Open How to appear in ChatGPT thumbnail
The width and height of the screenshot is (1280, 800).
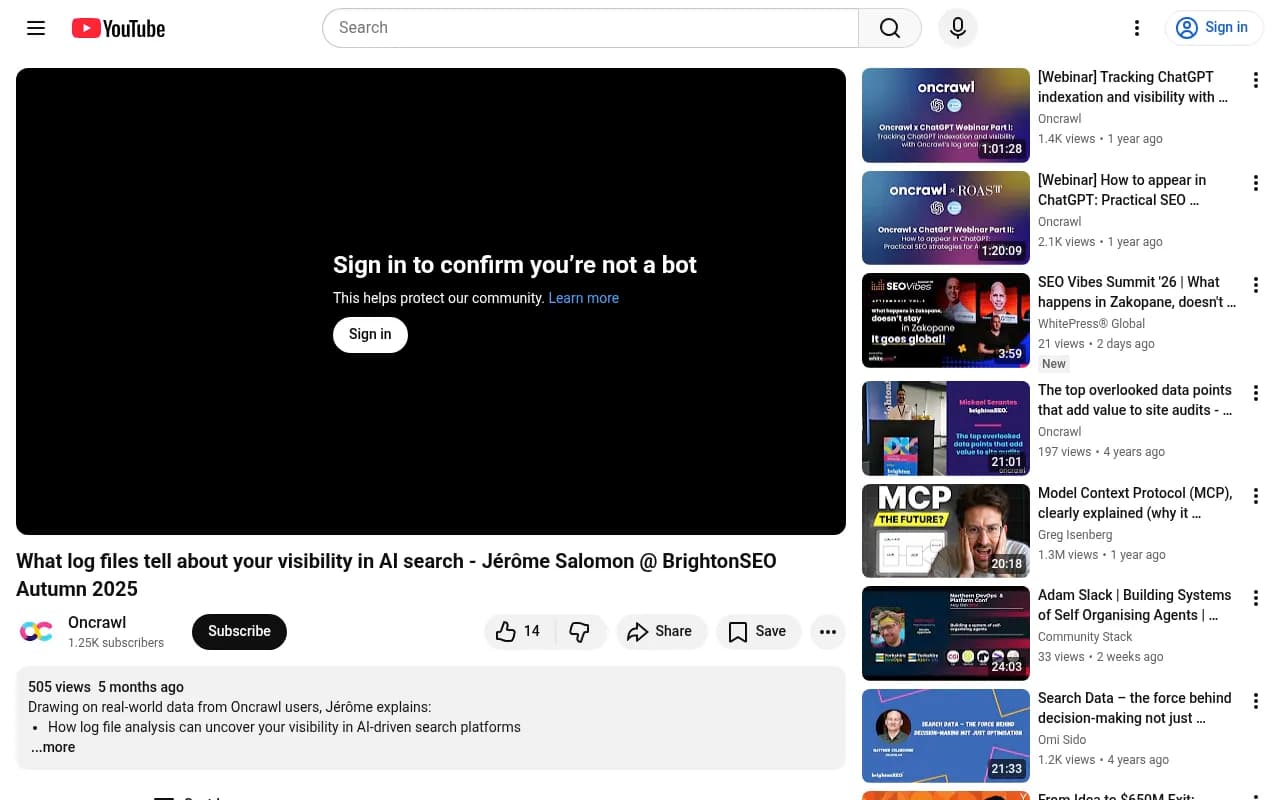point(946,218)
